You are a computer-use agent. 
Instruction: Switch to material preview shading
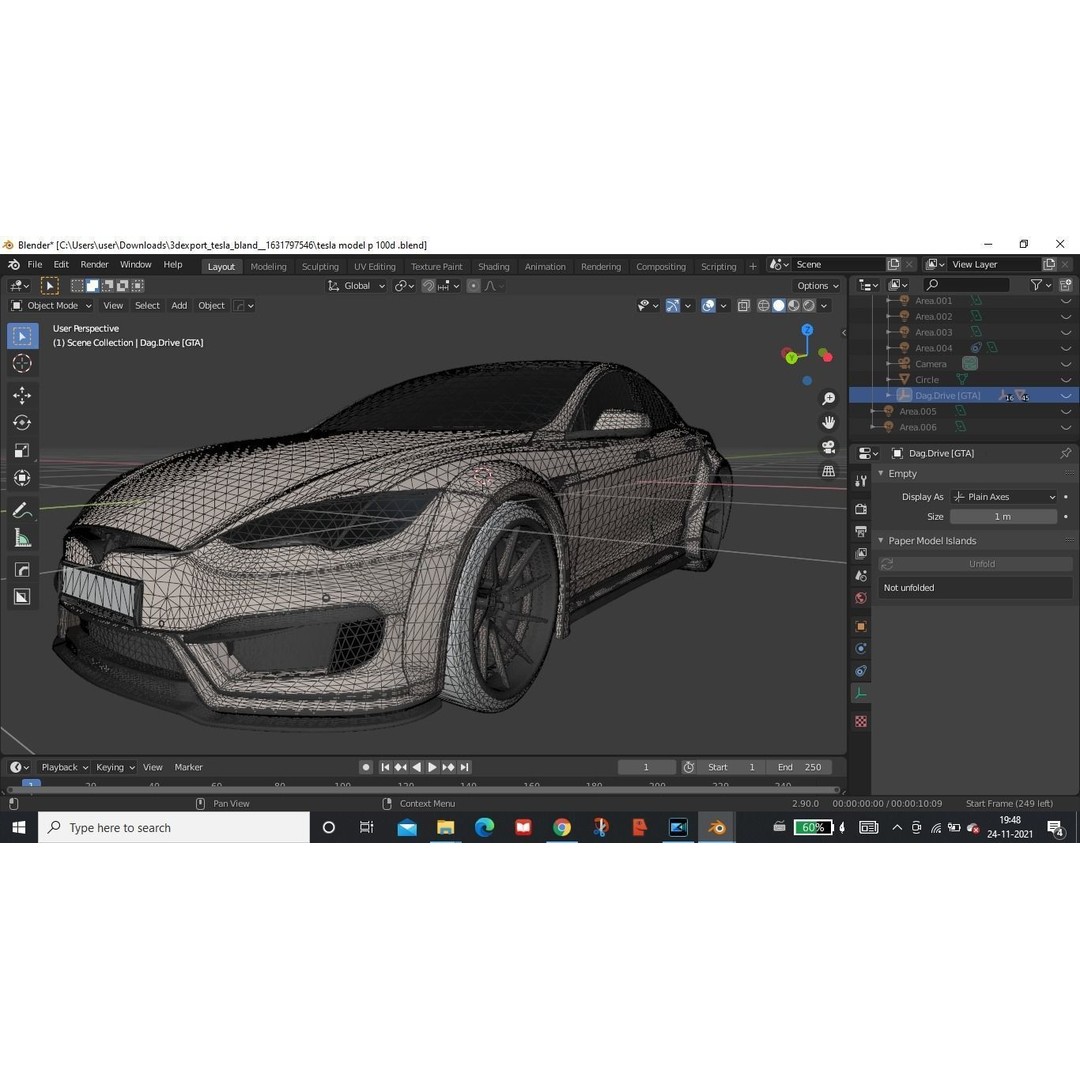793,305
